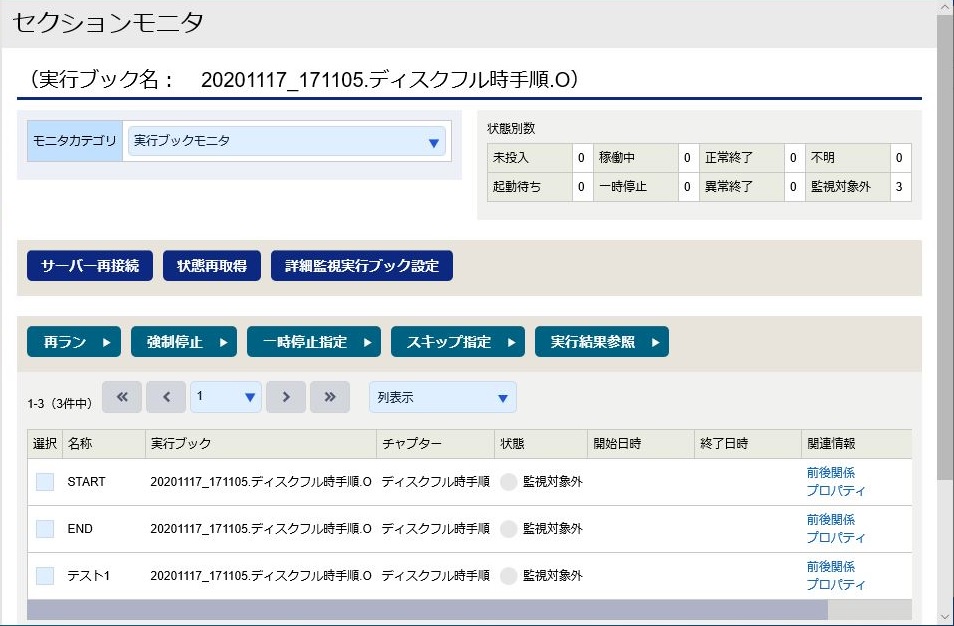Go to next page arrow
954x626 pixels.
[286, 397]
